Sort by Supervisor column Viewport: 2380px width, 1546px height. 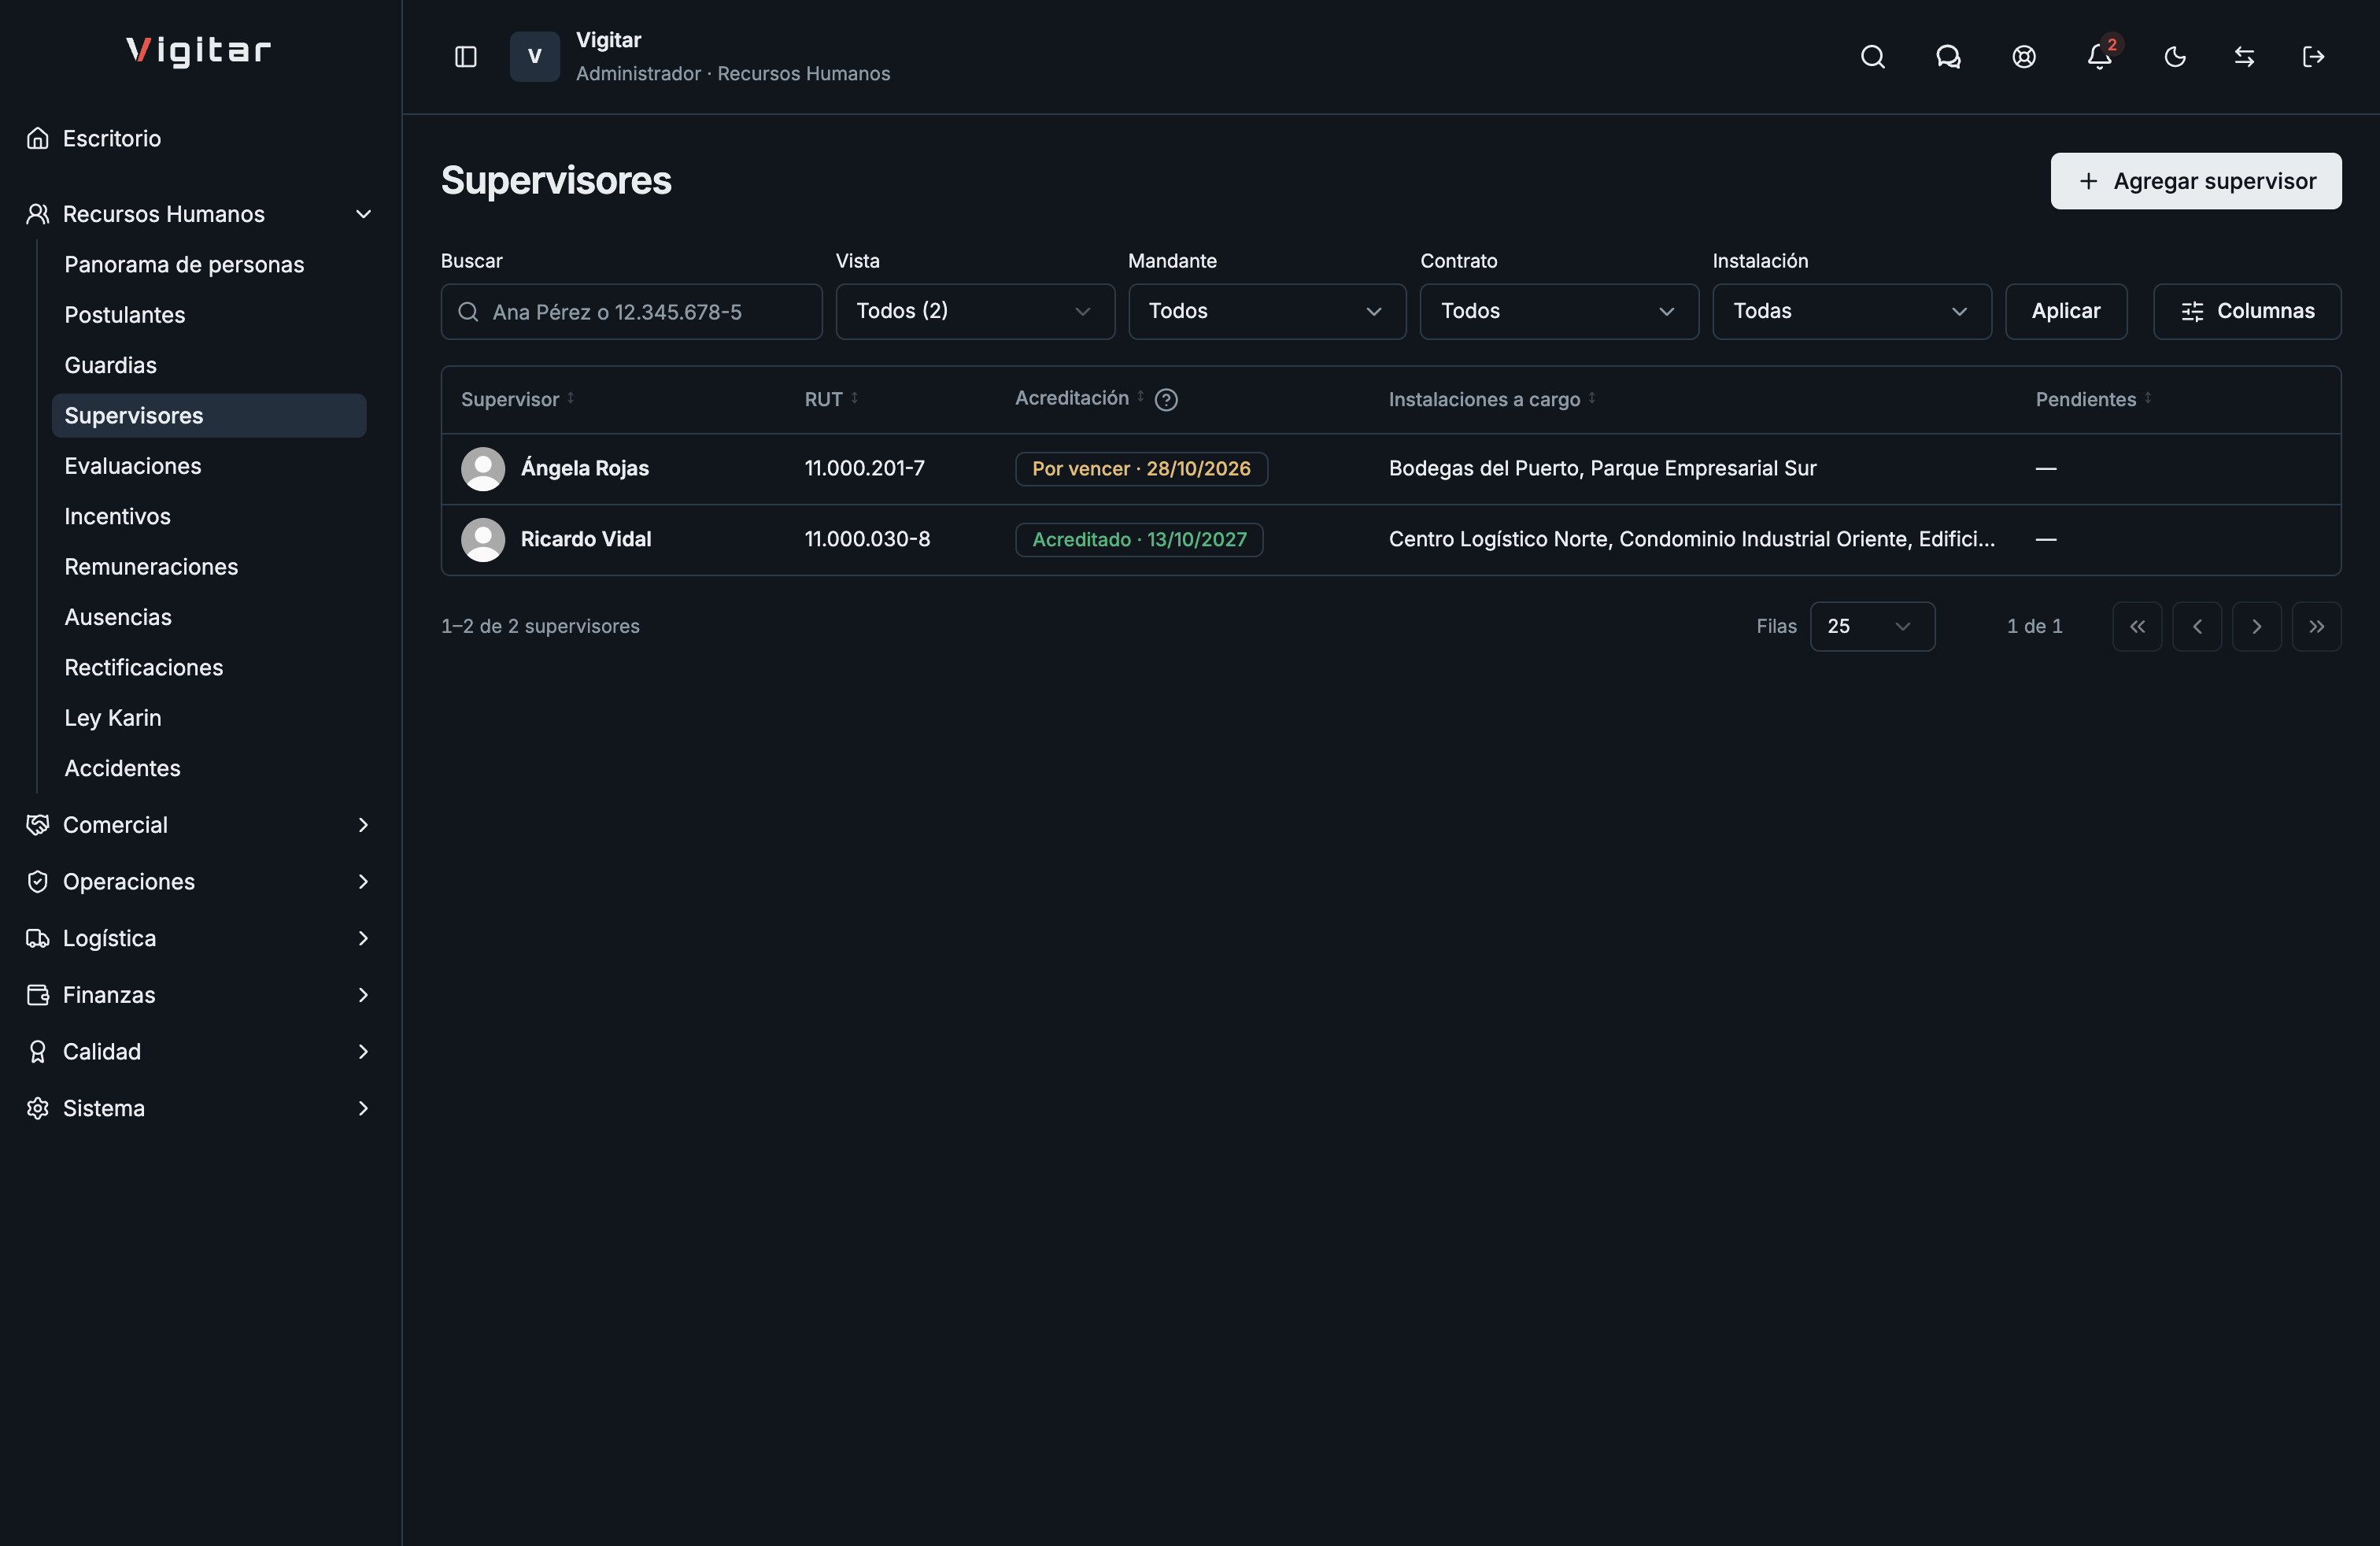click(518, 399)
